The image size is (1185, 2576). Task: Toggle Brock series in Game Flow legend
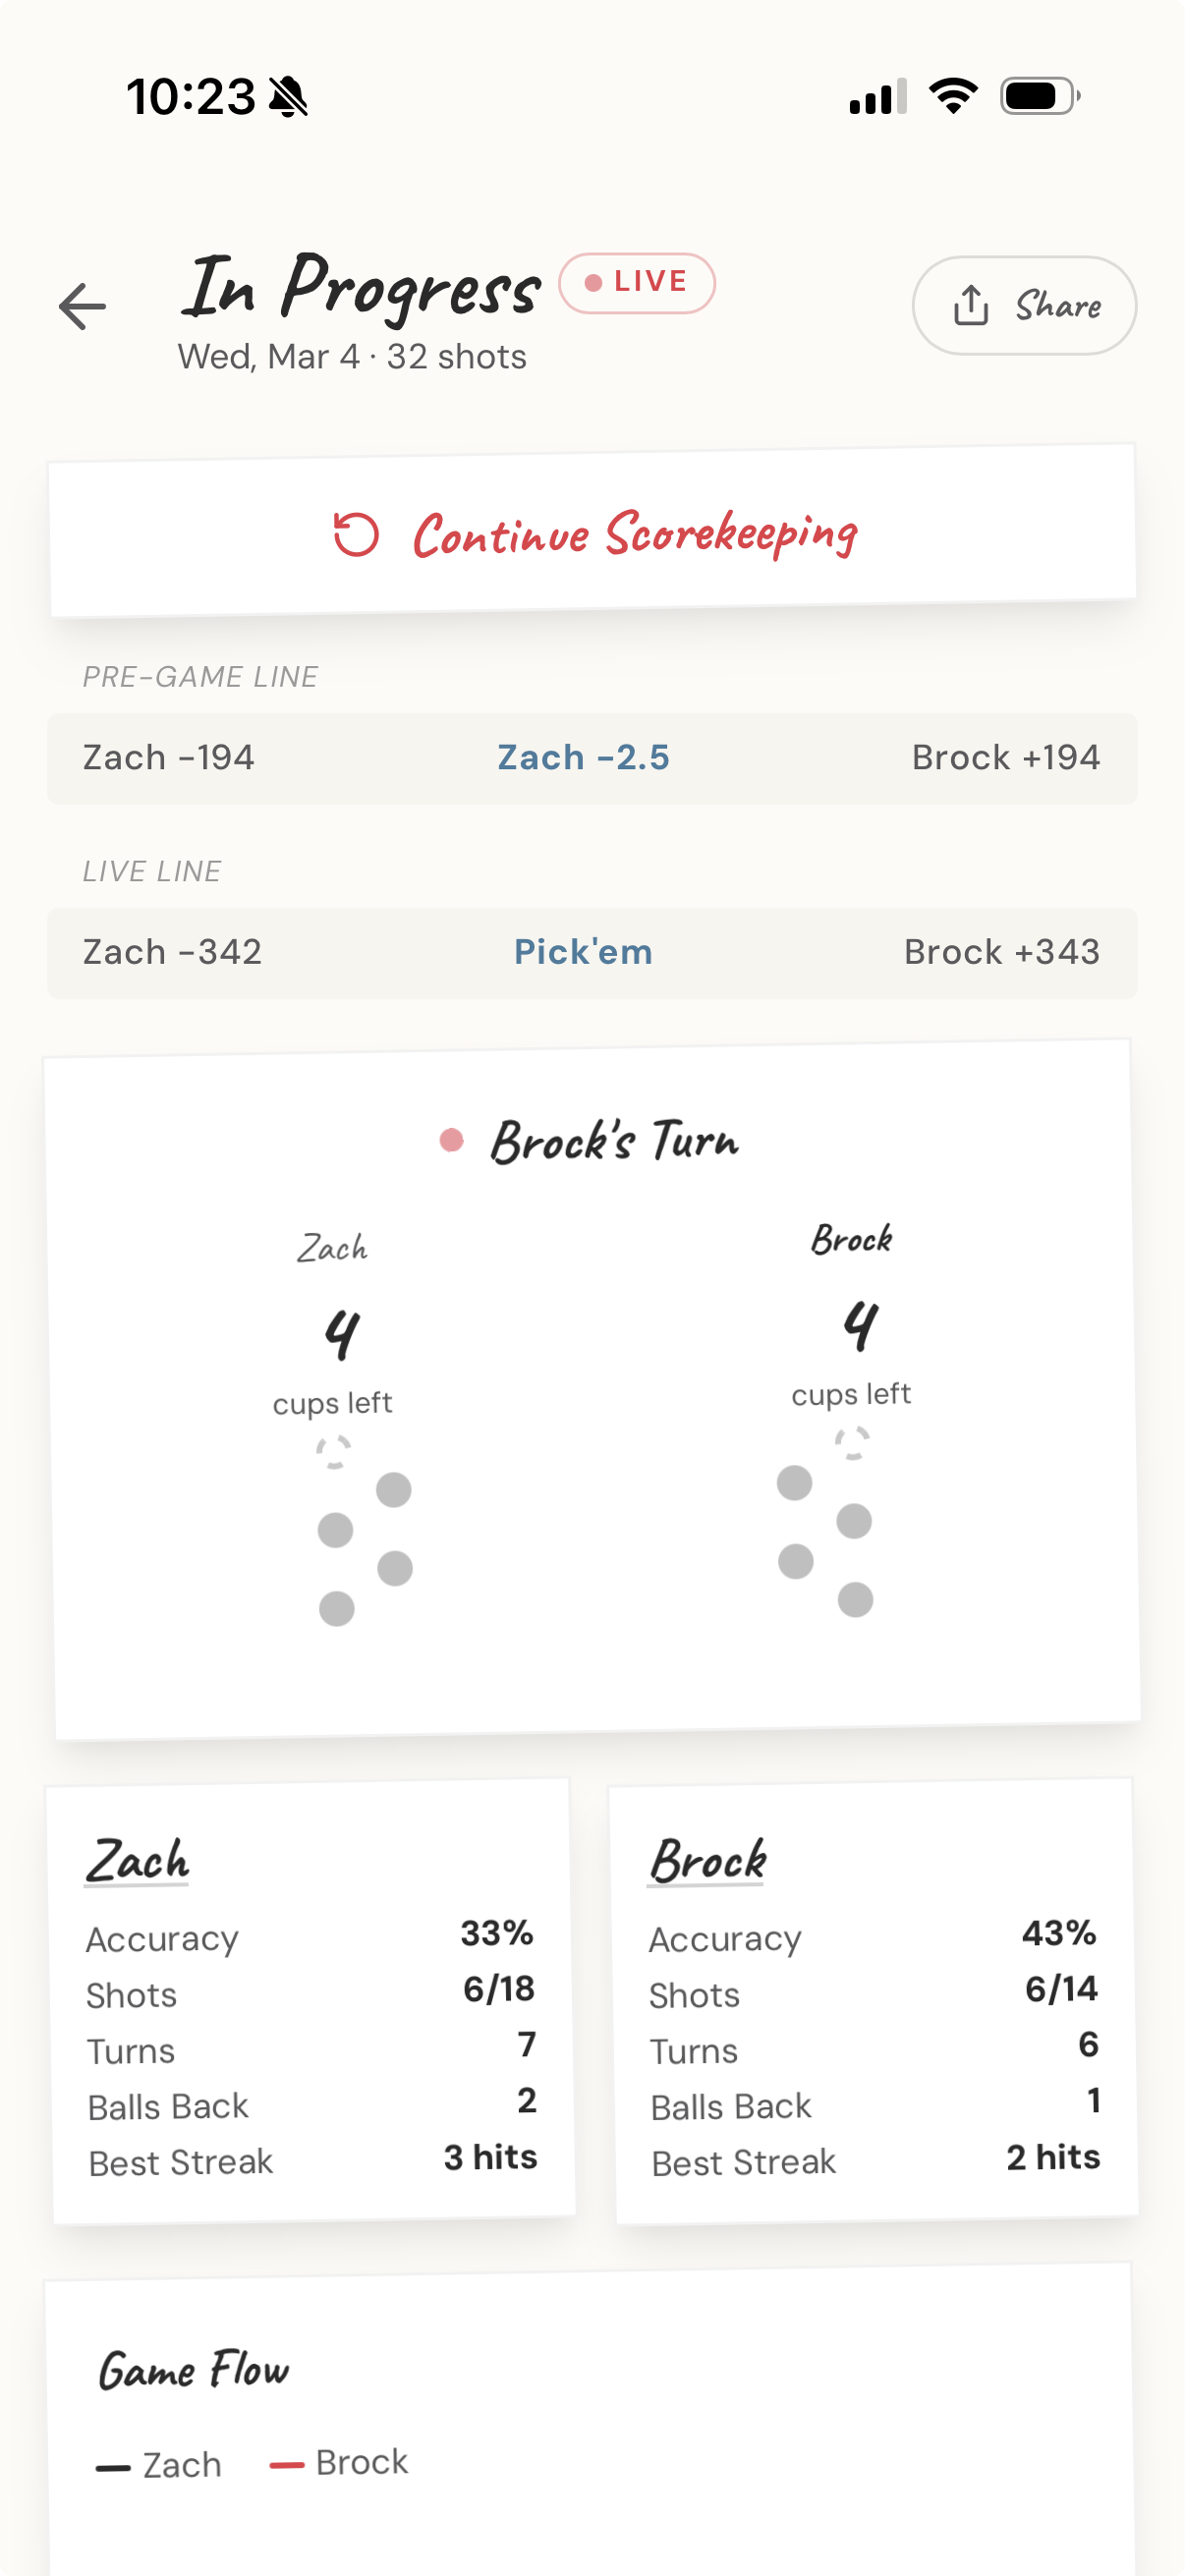coord(340,2462)
